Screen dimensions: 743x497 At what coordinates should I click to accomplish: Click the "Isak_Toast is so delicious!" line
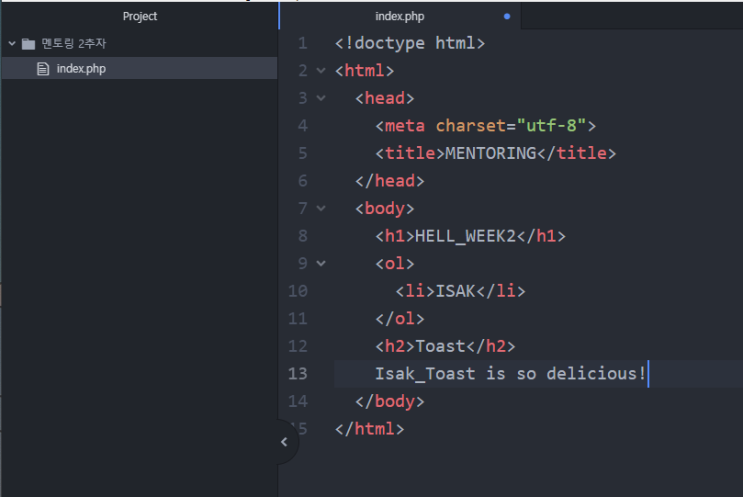pos(510,373)
